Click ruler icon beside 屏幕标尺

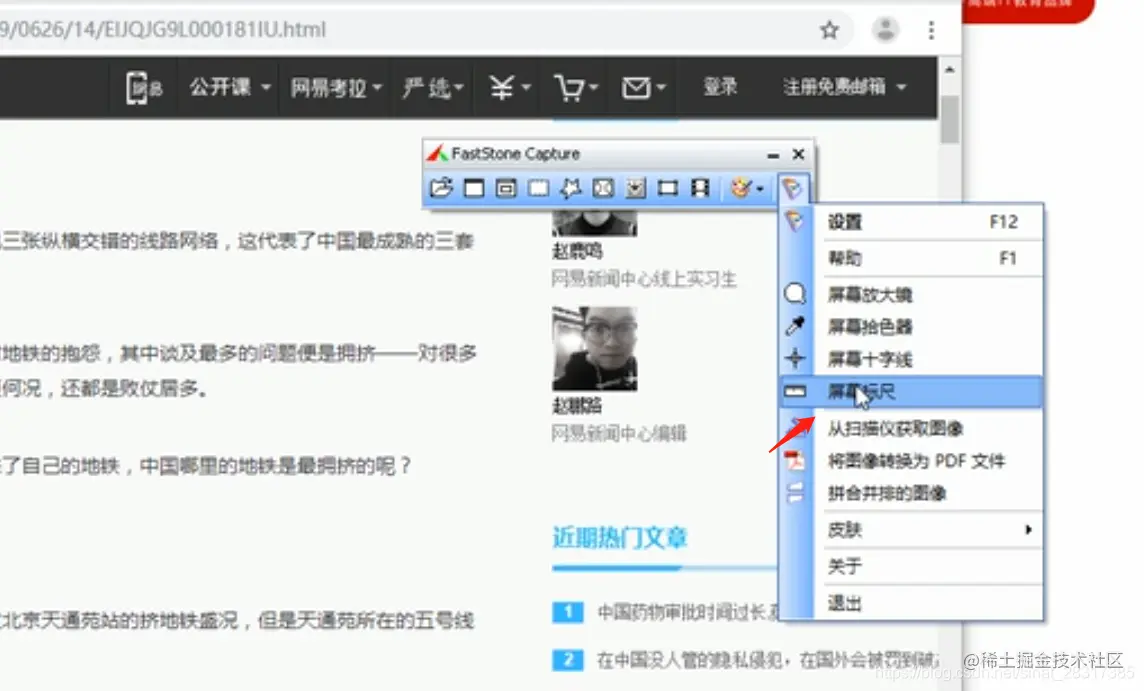click(795, 392)
